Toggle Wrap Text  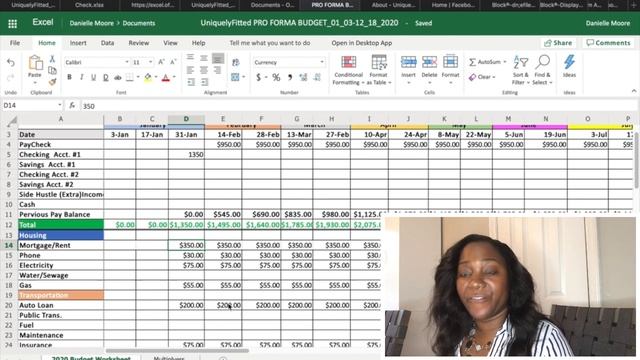coord(236,62)
